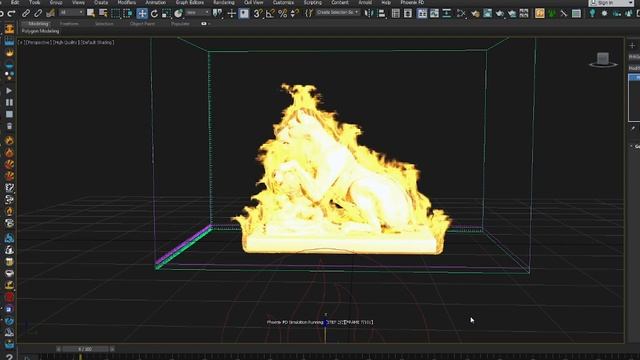Open the Create panel plus tab
The height and width of the screenshot is (360, 640).
pos(632,45)
